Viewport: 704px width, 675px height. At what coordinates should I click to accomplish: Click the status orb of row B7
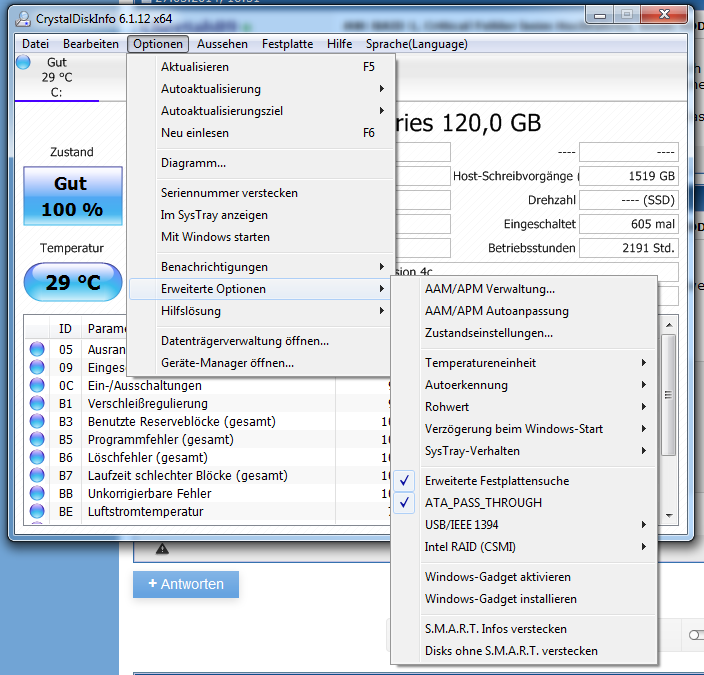(x=37, y=475)
